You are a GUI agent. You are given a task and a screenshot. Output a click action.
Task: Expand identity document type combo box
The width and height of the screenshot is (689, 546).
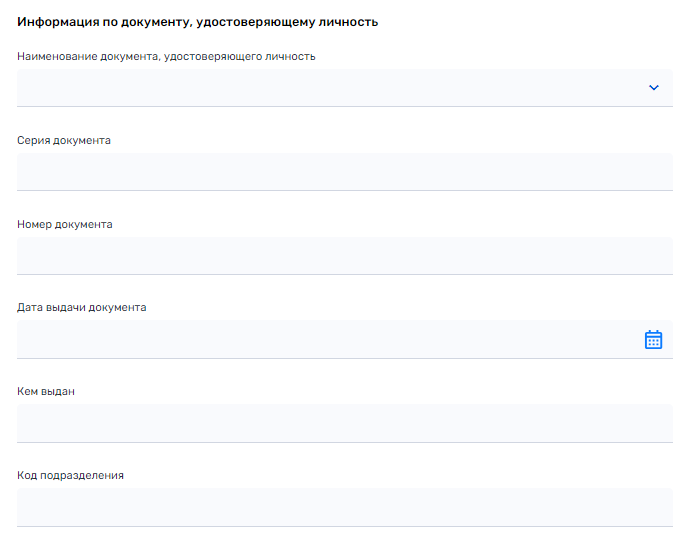(x=345, y=87)
